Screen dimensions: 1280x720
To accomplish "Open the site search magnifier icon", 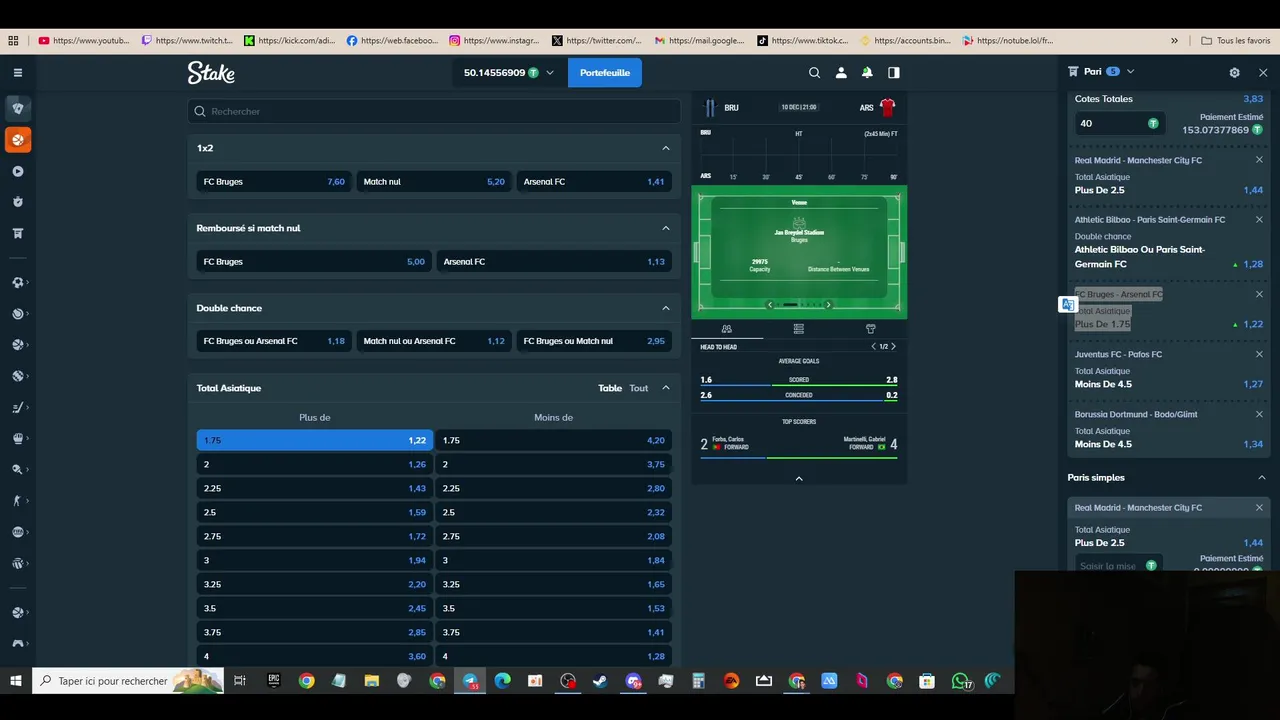I will tap(814, 72).
